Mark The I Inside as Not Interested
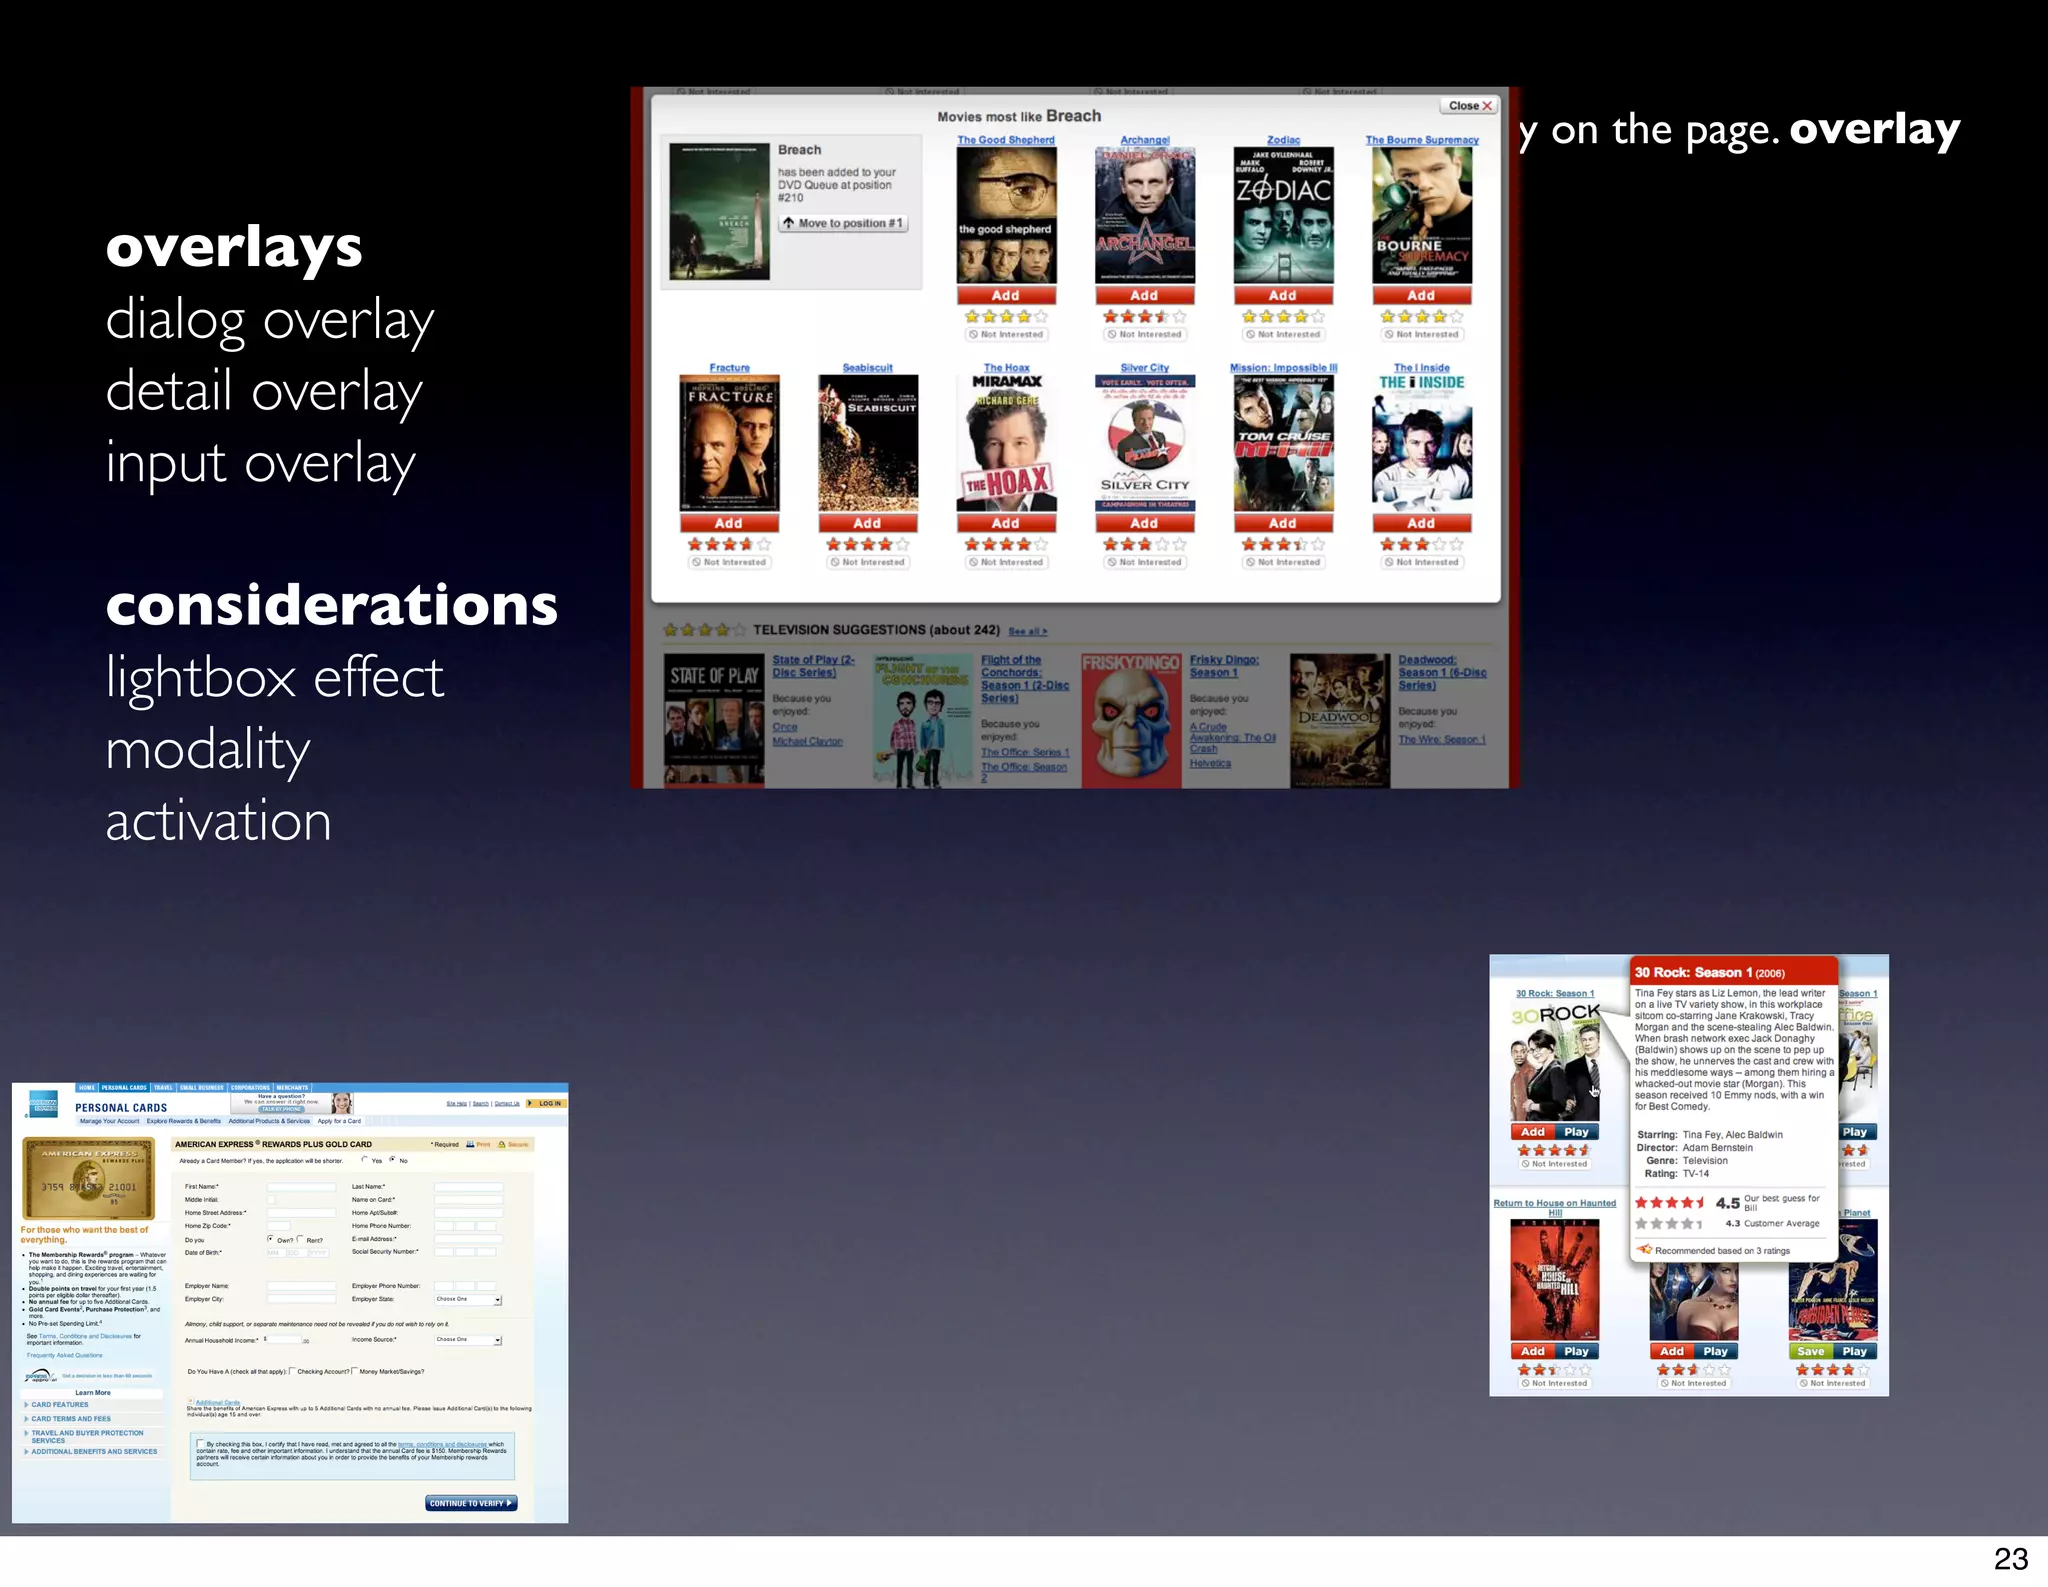The height and width of the screenshot is (1587, 2048). click(1421, 563)
